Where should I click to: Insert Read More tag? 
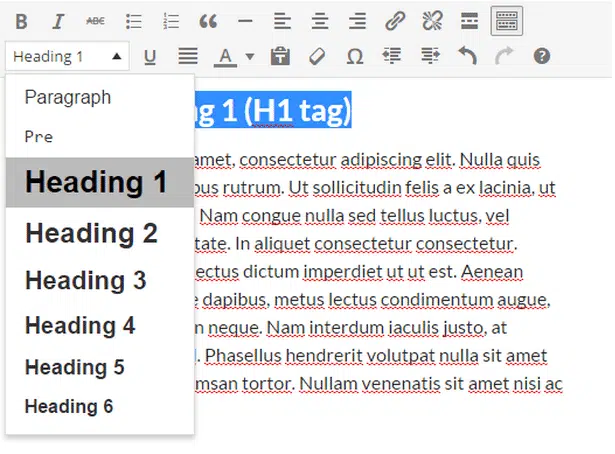(x=469, y=21)
